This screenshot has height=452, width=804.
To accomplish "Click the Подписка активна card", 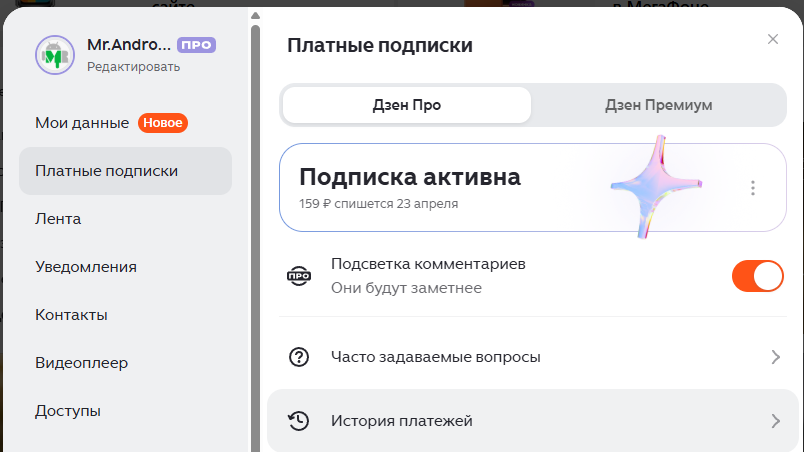I will coord(533,188).
